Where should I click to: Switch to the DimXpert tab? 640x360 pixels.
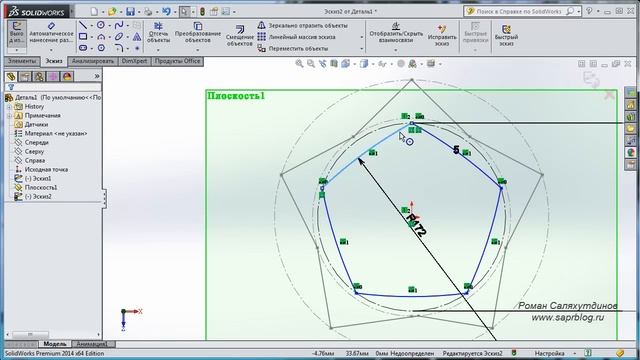coord(134,61)
